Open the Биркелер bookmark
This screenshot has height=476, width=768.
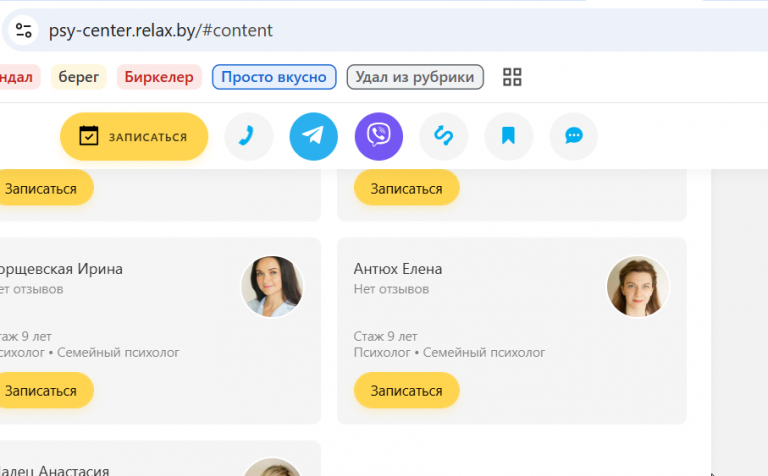click(159, 77)
